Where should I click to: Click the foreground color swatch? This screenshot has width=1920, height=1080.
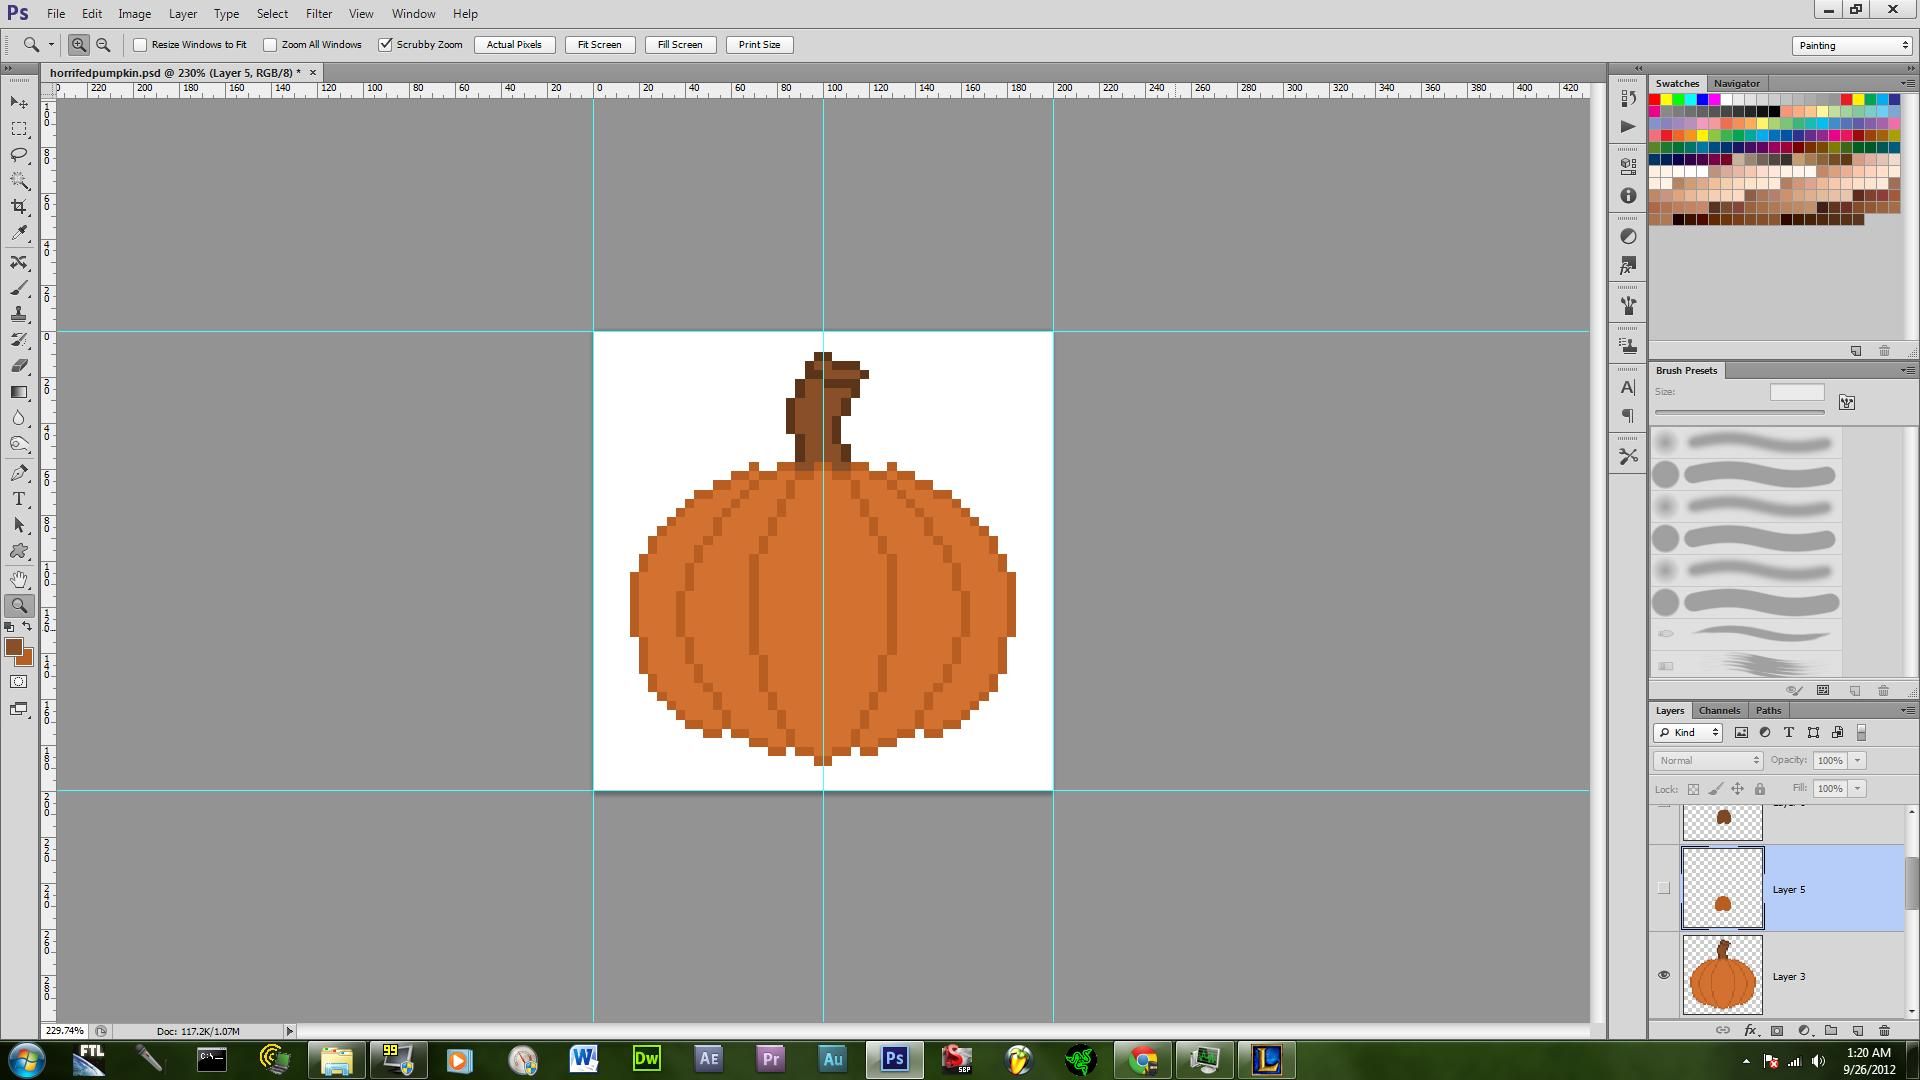click(x=14, y=648)
